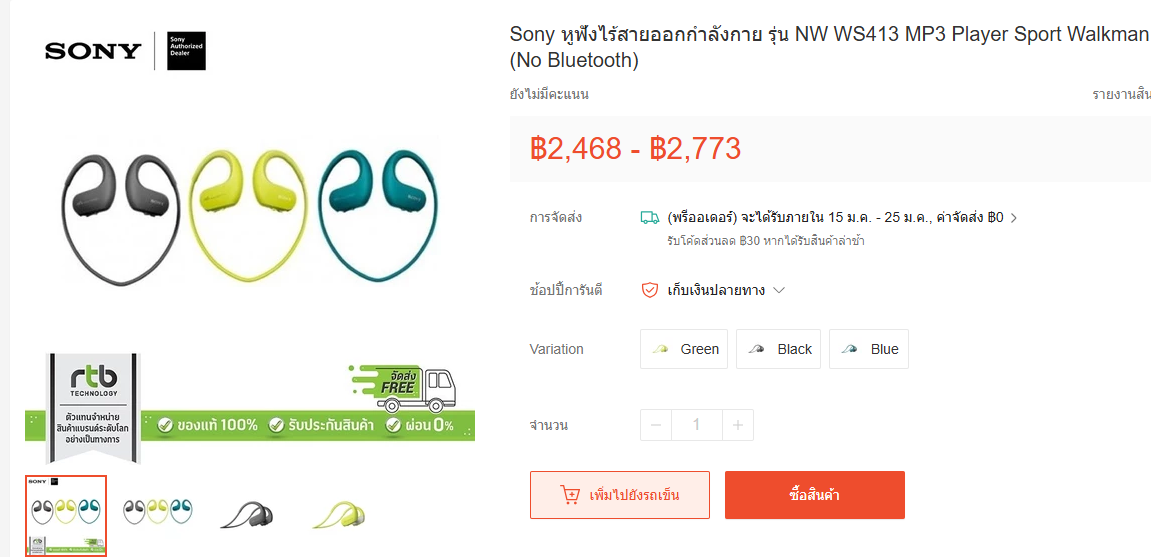Screen dimensions: 1151x557
Task: Click the Sony logo
Action: click(93, 51)
